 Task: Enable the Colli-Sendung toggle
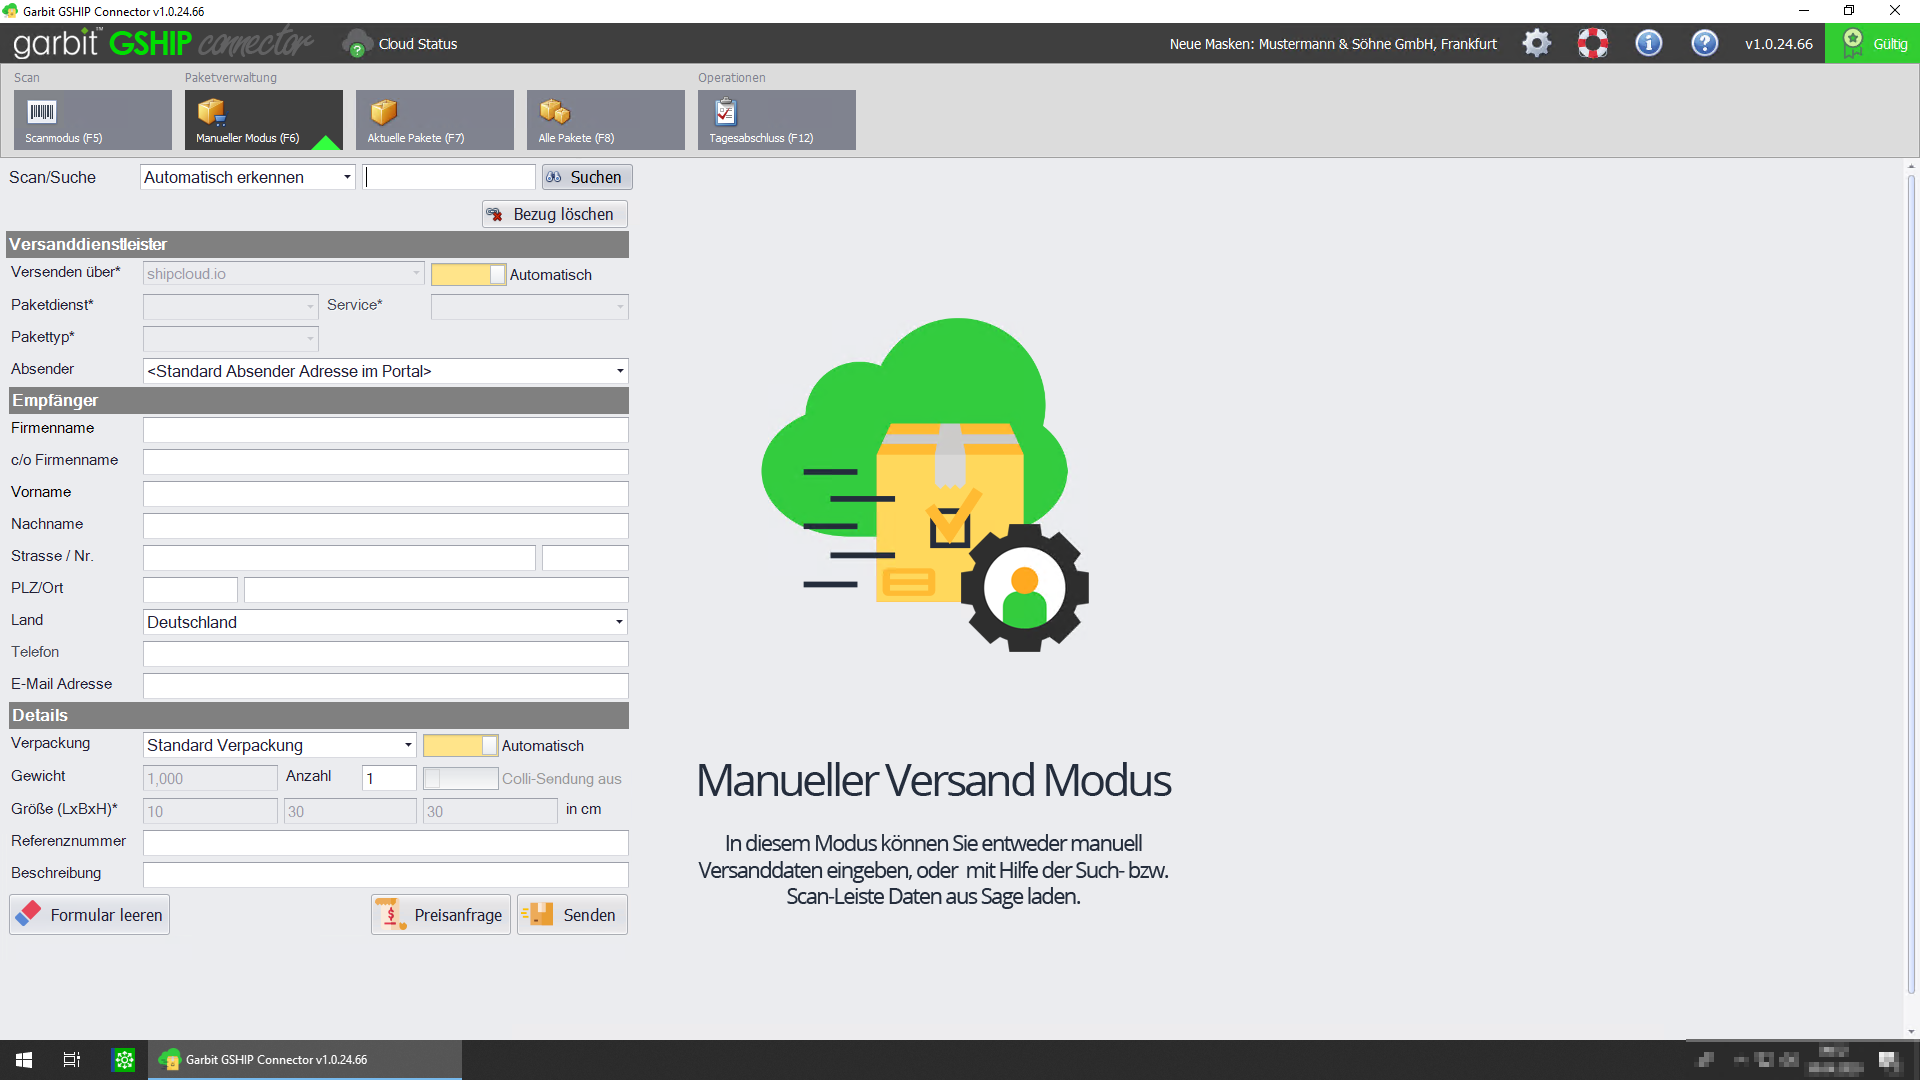pos(460,779)
